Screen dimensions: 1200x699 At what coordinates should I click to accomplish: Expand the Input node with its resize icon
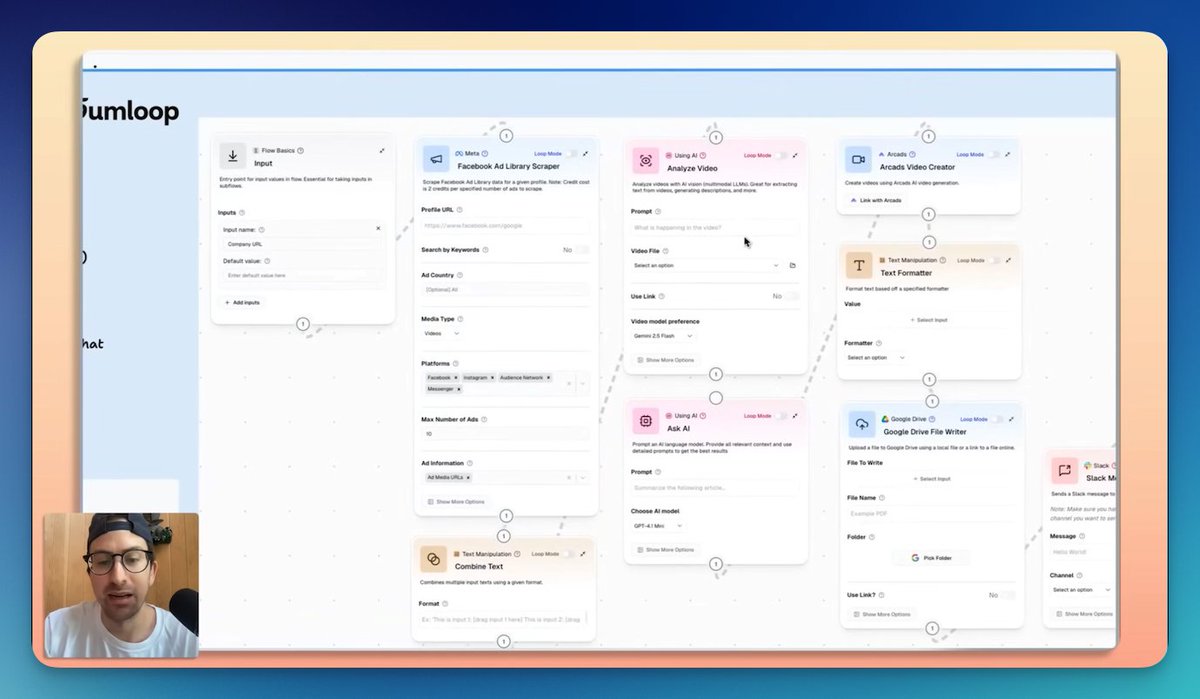click(x=382, y=150)
